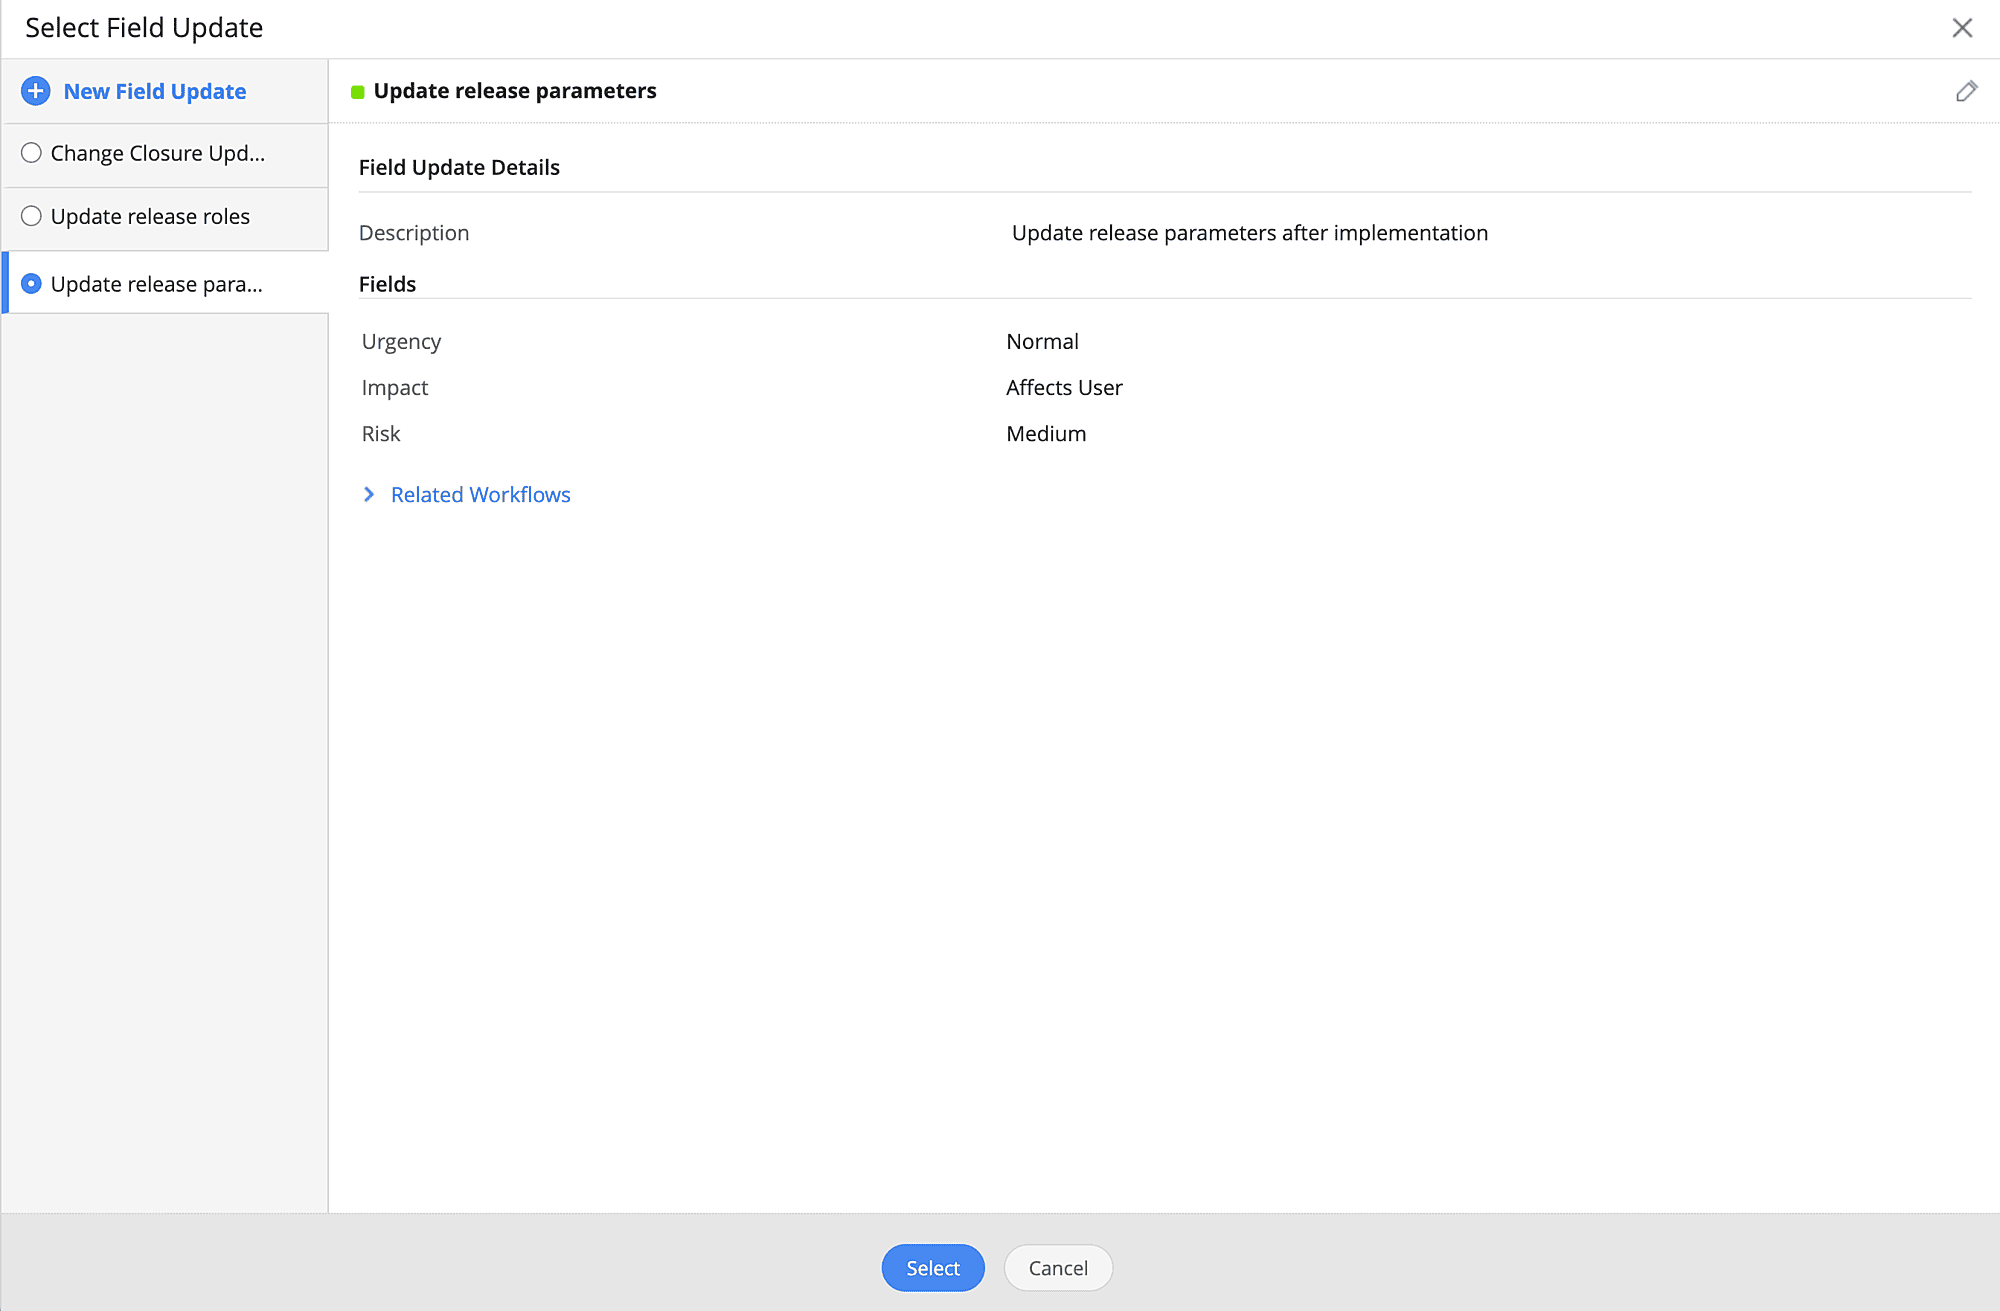
Task: Click the Update release parameters heading
Action: pos(515,91)
